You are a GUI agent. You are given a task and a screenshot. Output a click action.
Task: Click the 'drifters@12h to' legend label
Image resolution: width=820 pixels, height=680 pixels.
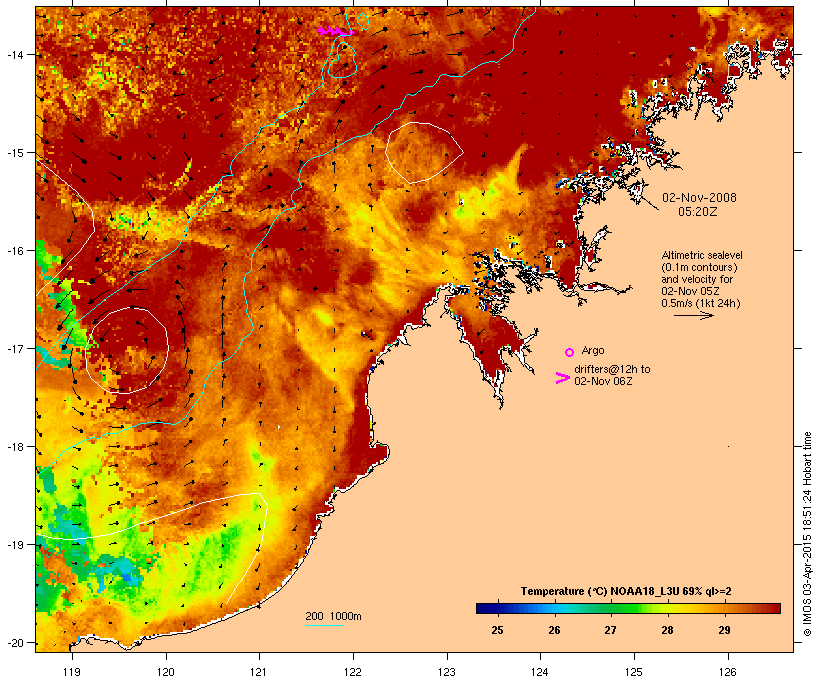tap(612, 369)
